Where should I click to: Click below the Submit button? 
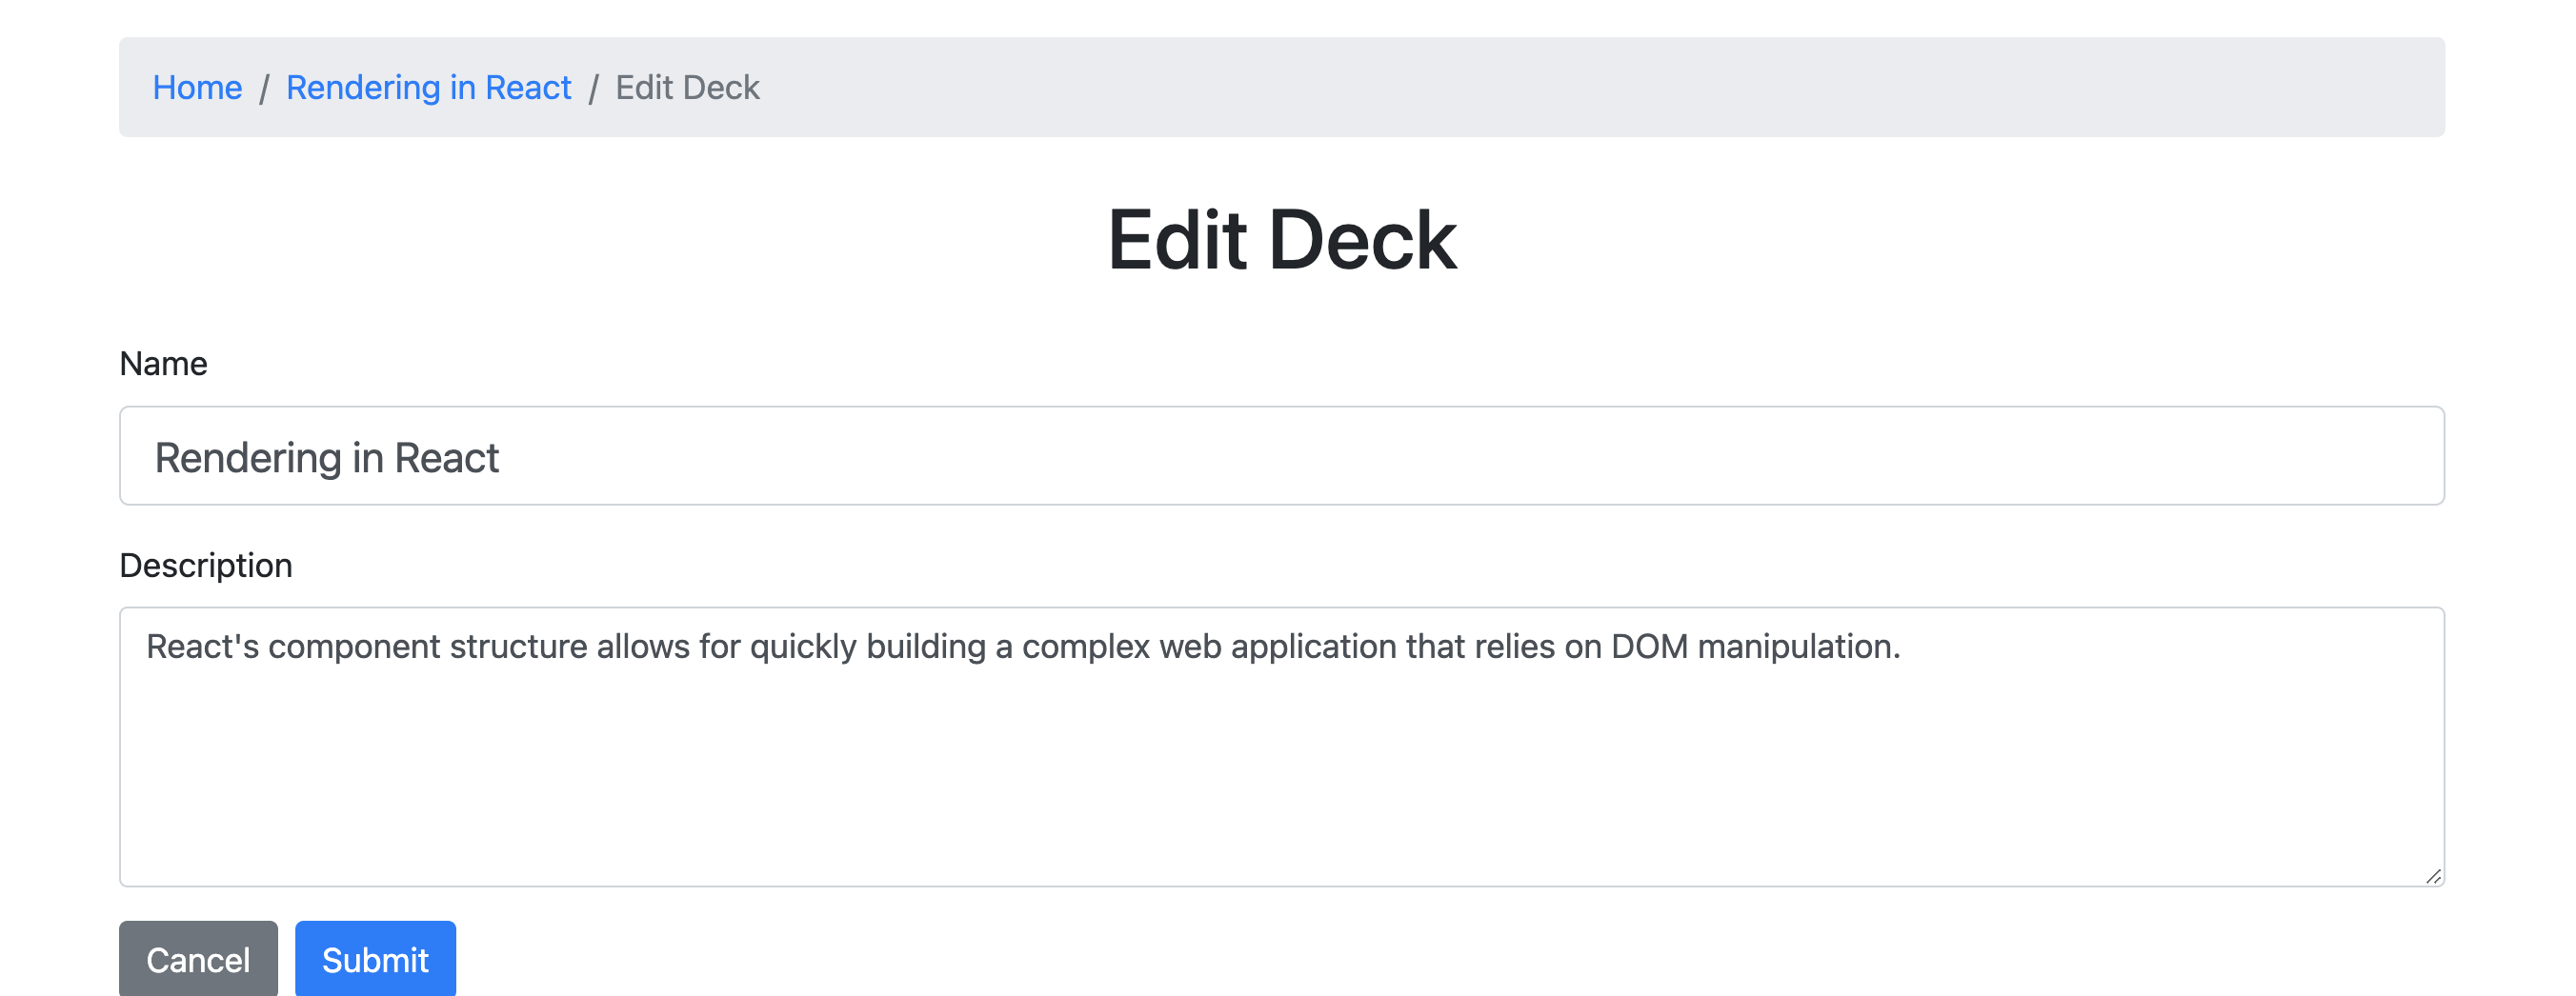point(375,994)
